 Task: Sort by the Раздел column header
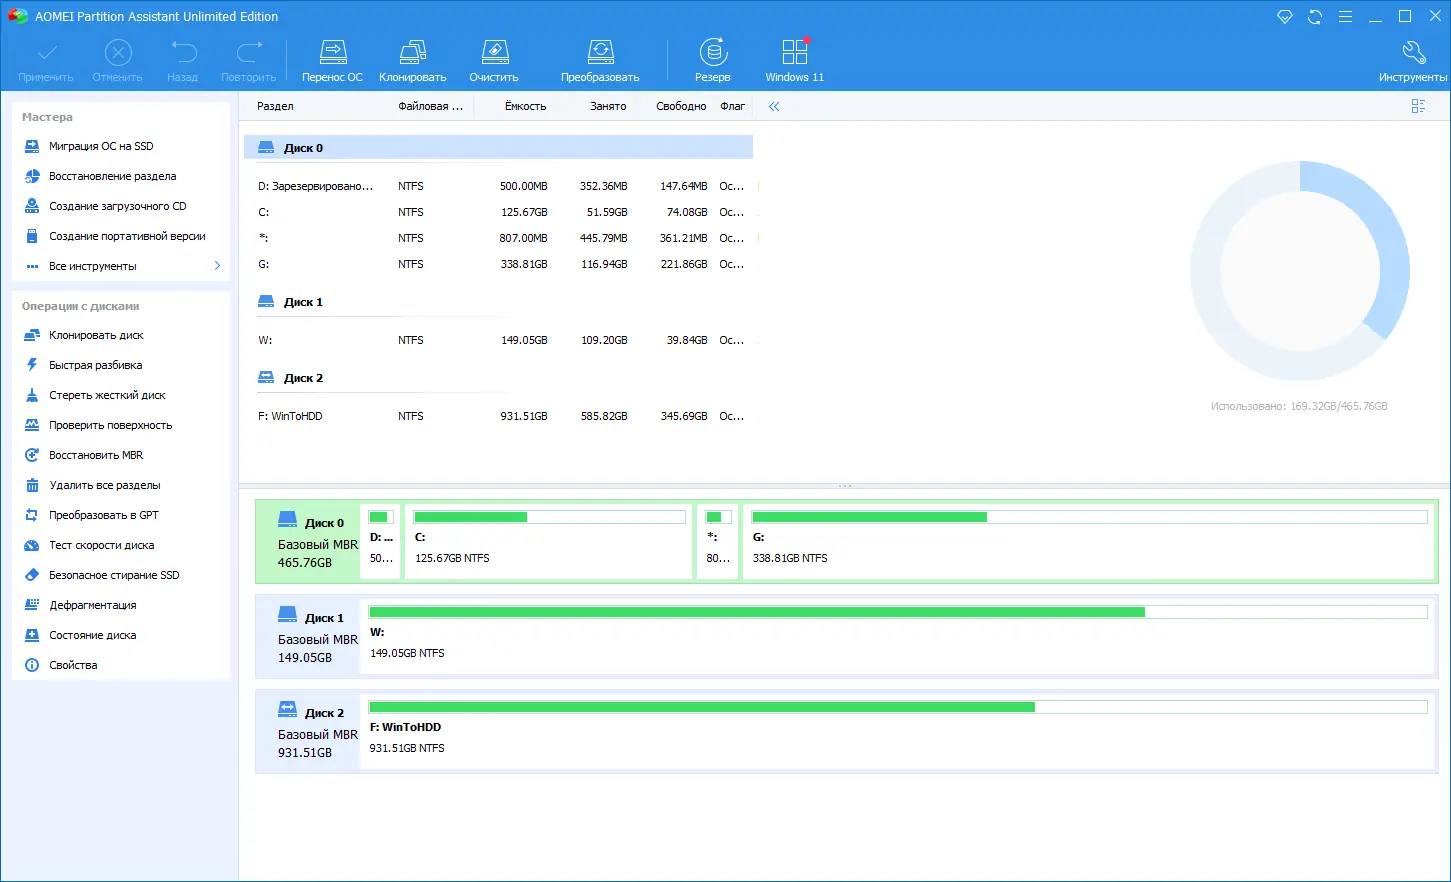275,106
